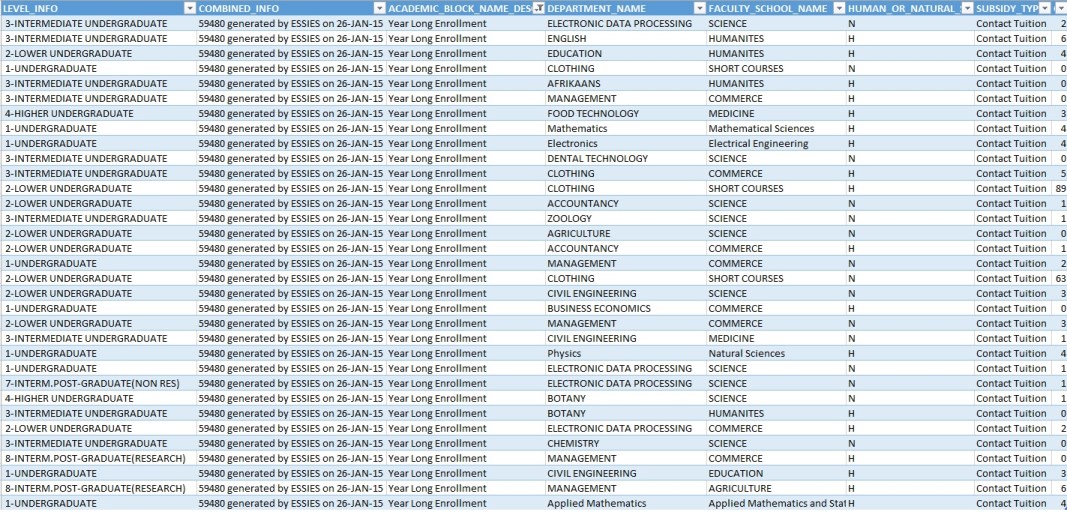Select COMBINED_INFO cell in DENTAL TECHNOLOGY row
This screenshot has height=512, width=1067.
point(291,159)
